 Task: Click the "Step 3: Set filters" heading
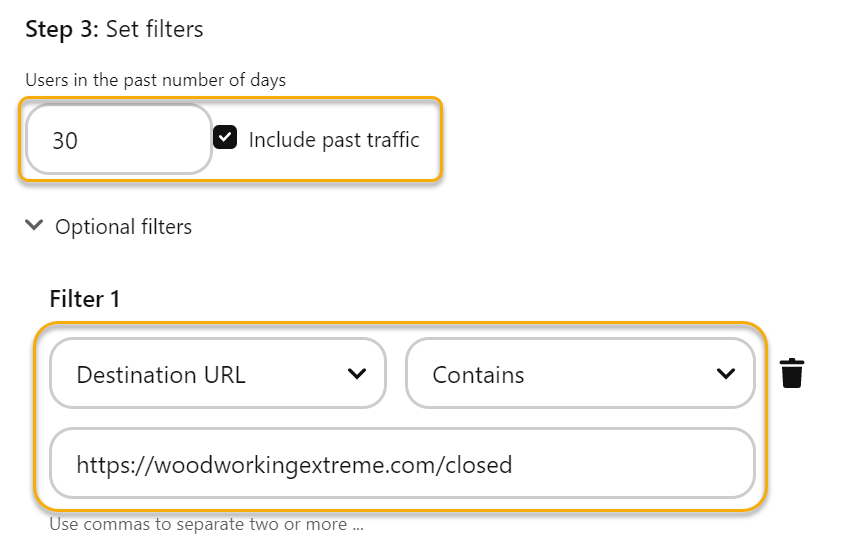[114, 29]
